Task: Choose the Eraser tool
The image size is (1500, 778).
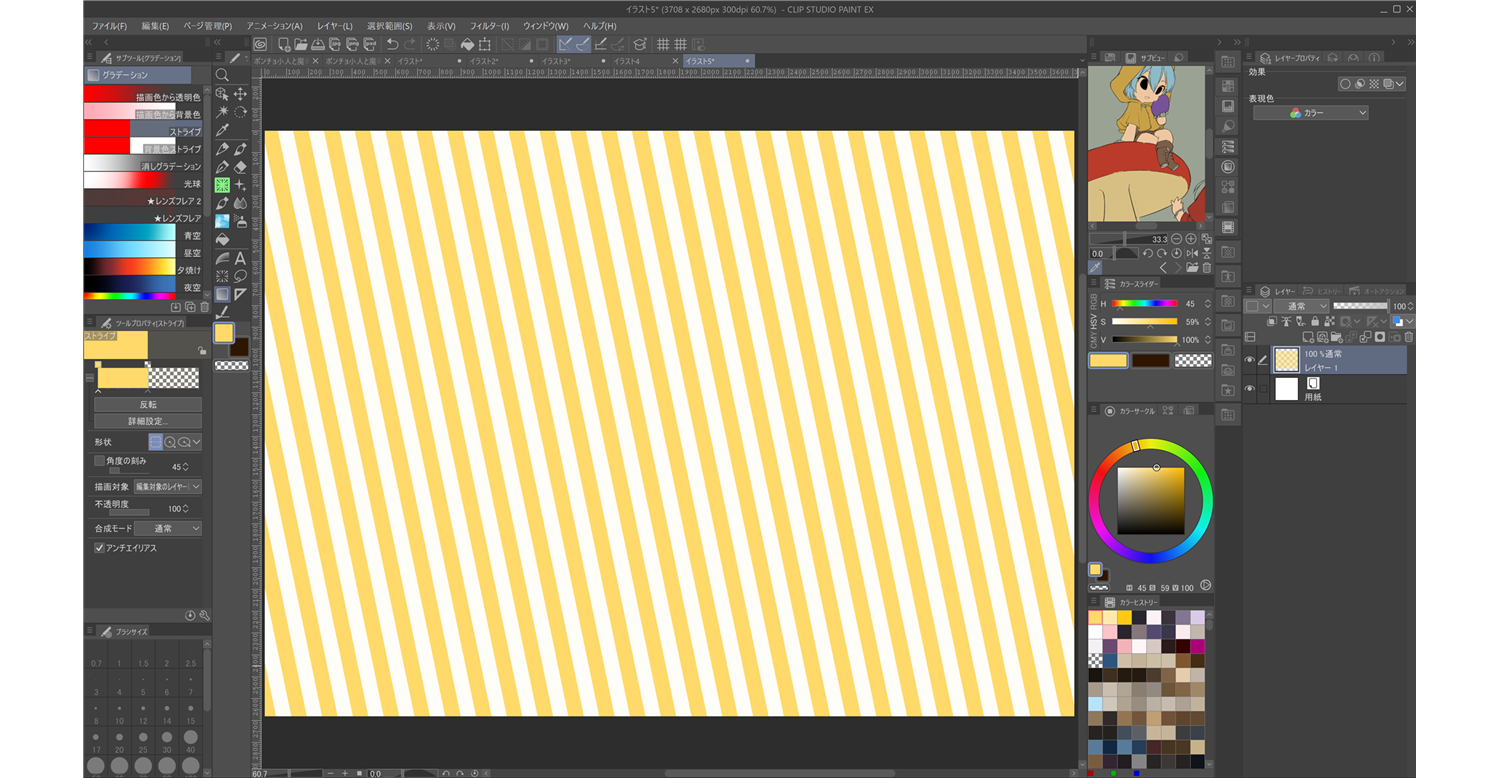Action: 240,167
